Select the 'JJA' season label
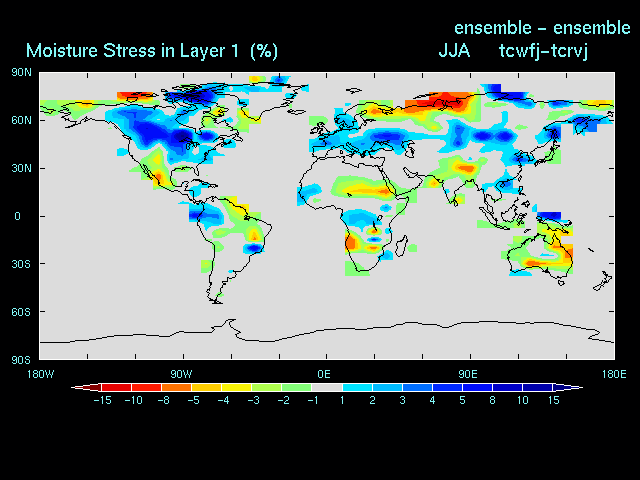 [454, 51]
